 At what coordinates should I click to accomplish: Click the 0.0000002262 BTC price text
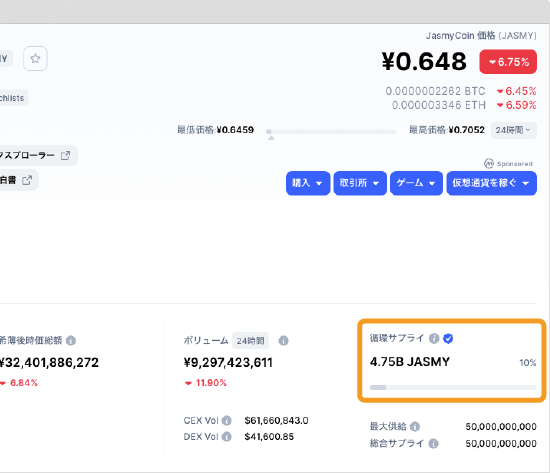(x=435, y=91)
